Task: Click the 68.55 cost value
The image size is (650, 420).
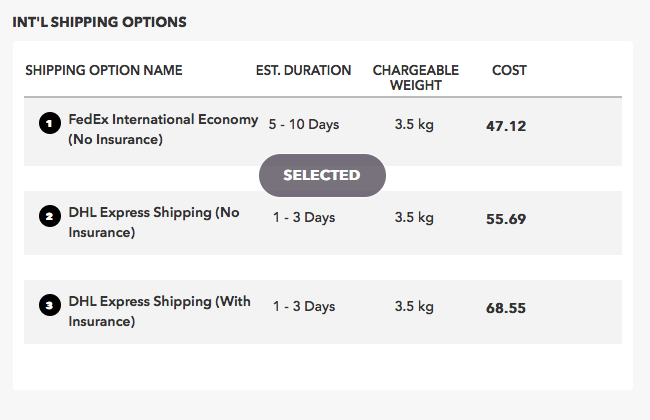Action: (506, 308)
